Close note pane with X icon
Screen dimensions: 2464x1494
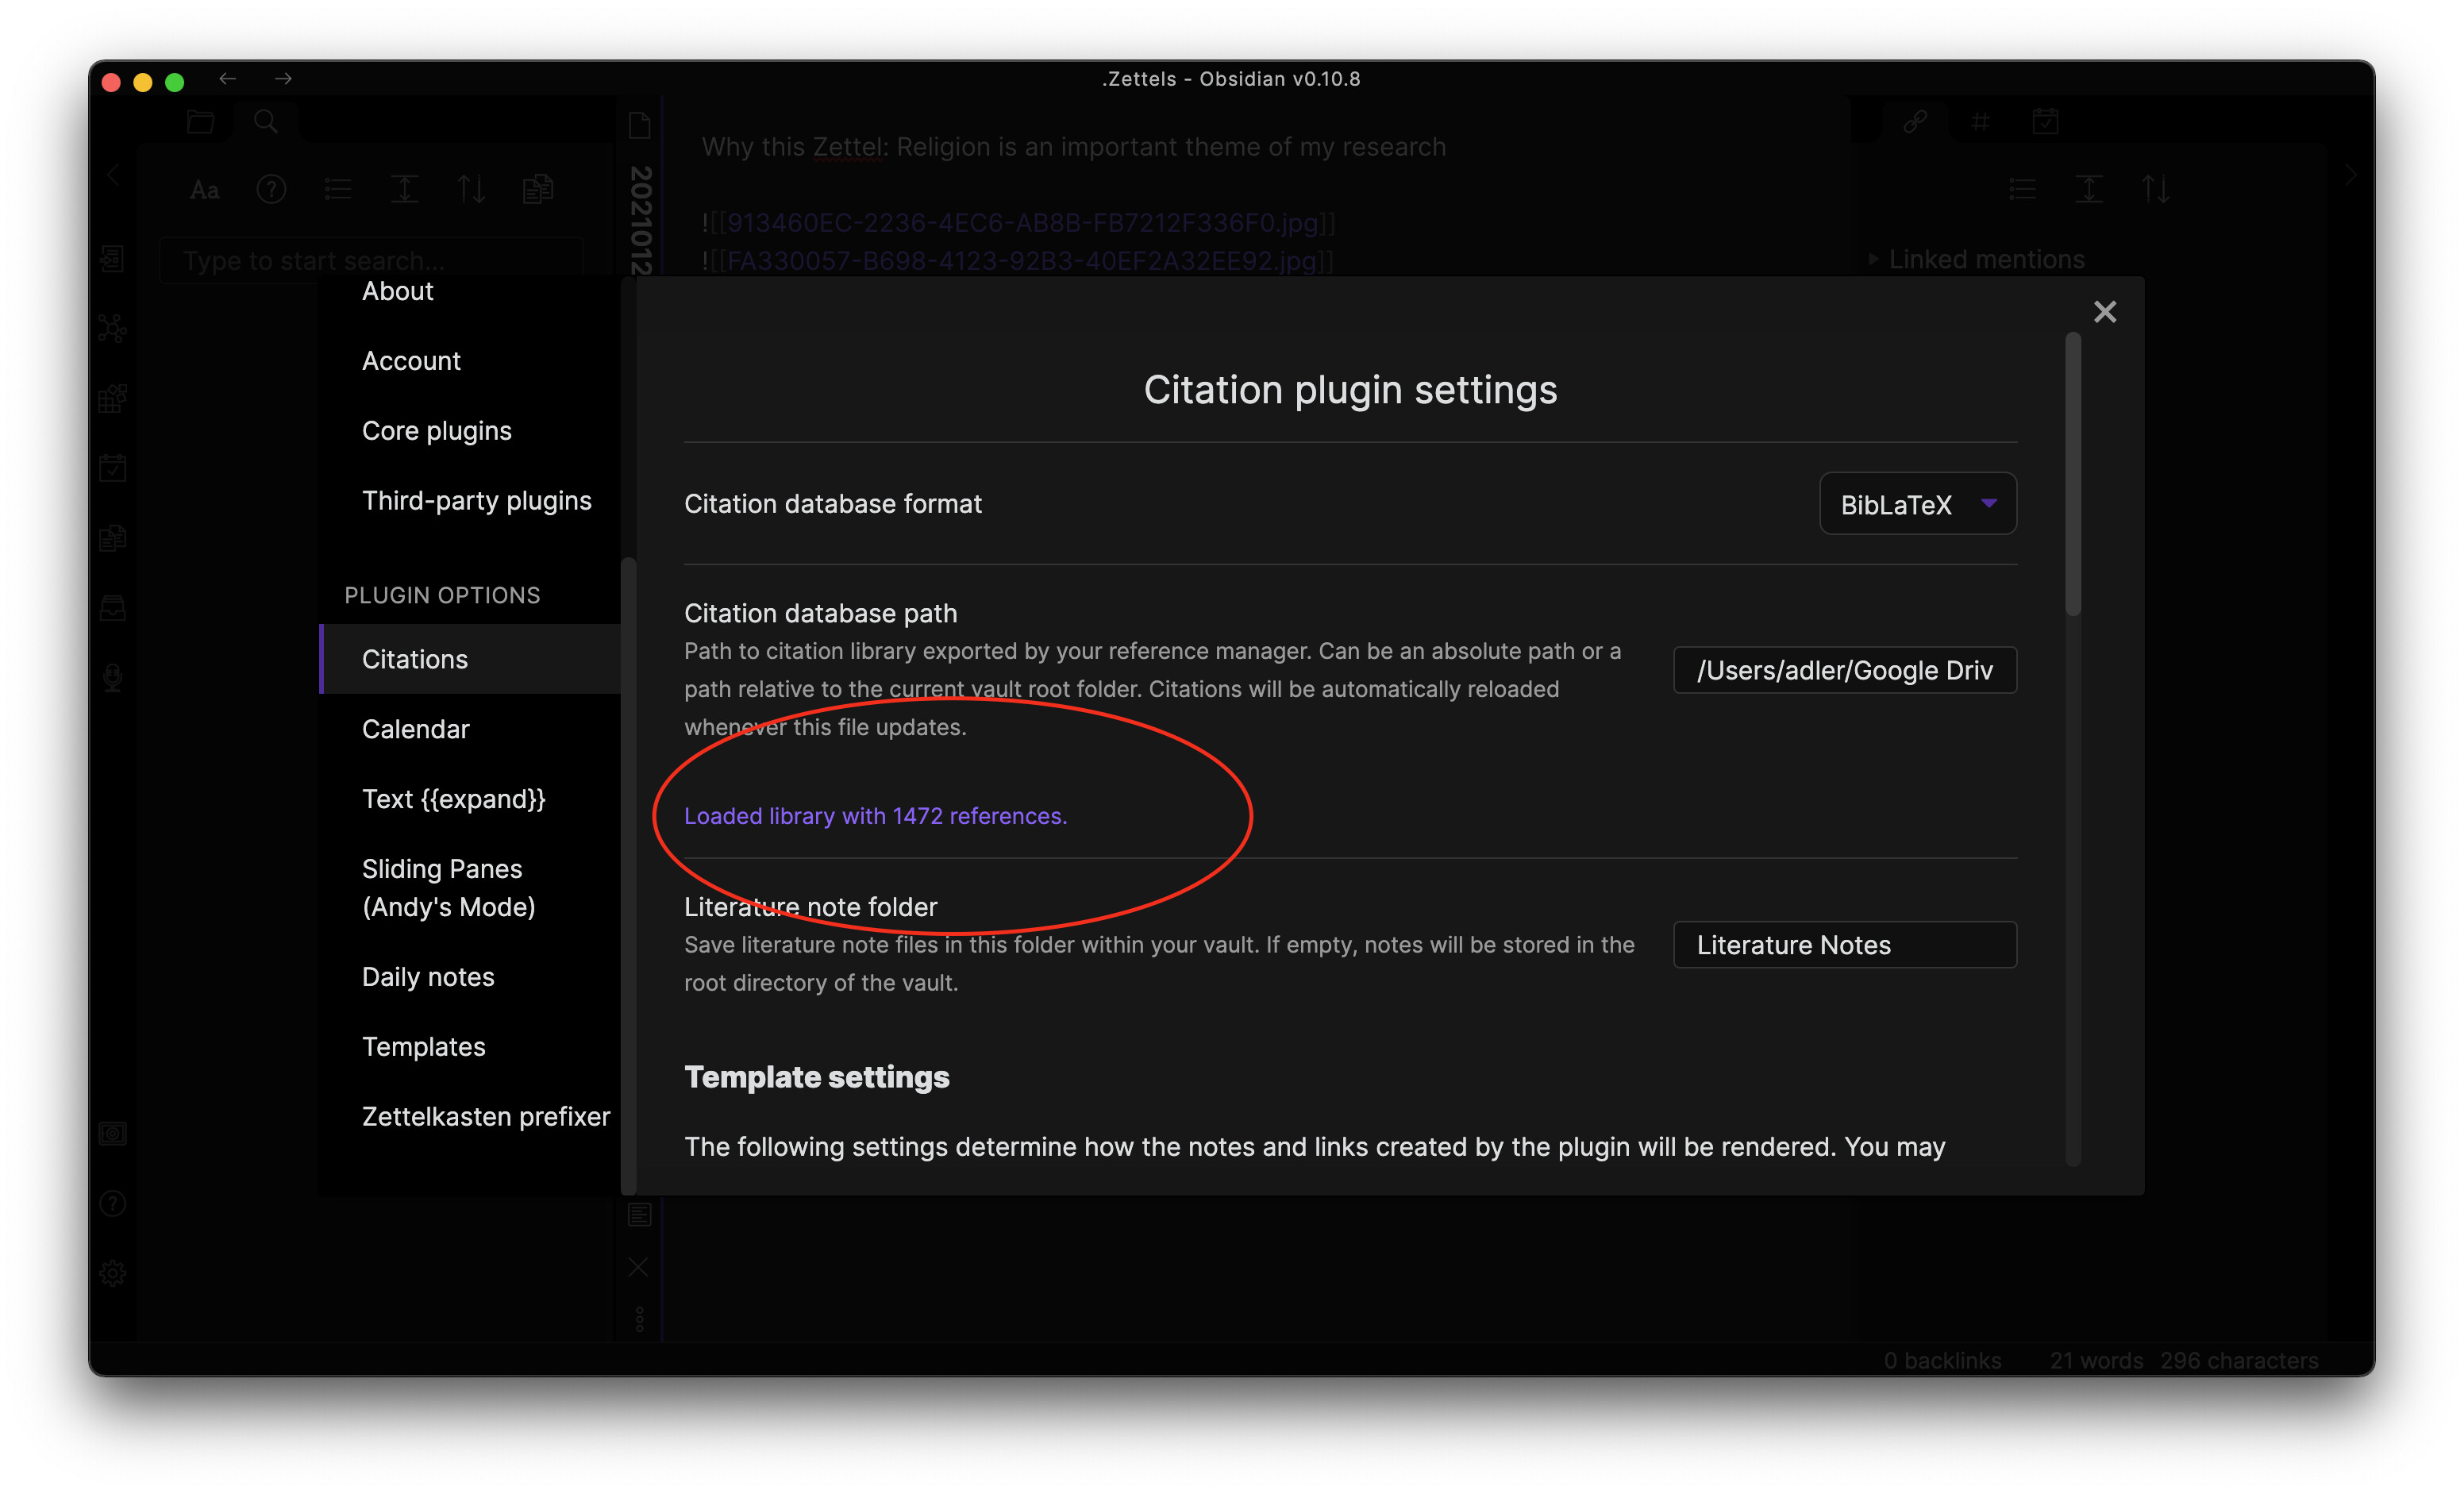click(x=638, y=1267)
